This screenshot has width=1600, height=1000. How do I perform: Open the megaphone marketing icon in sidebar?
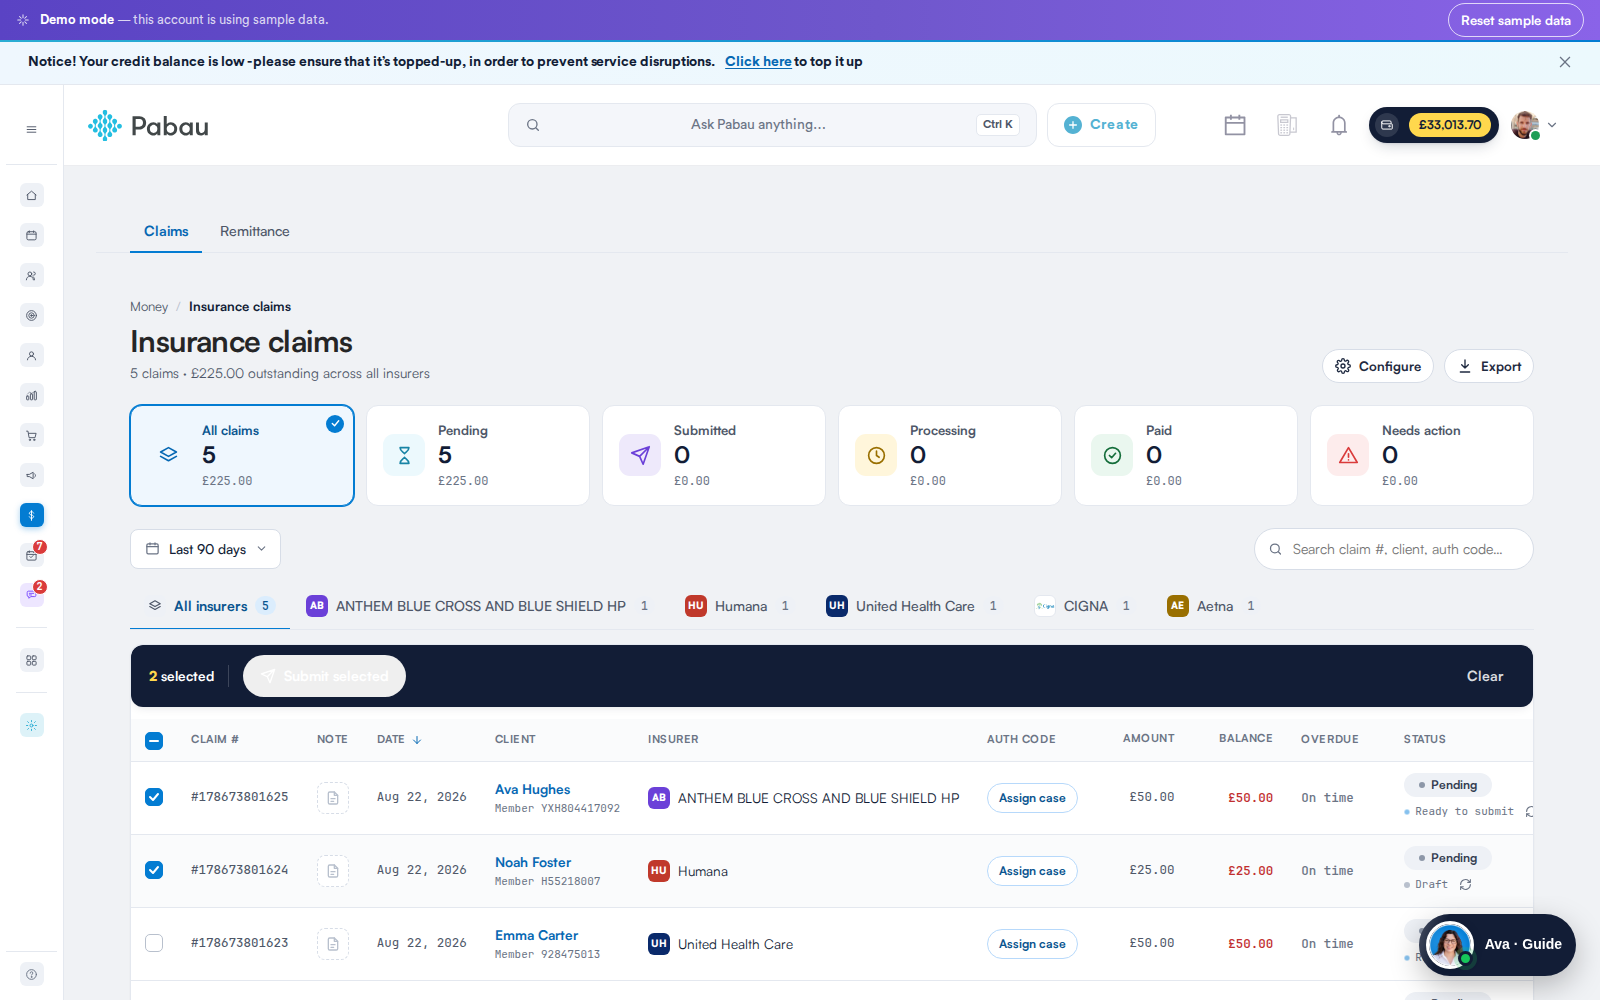[31, 475]
